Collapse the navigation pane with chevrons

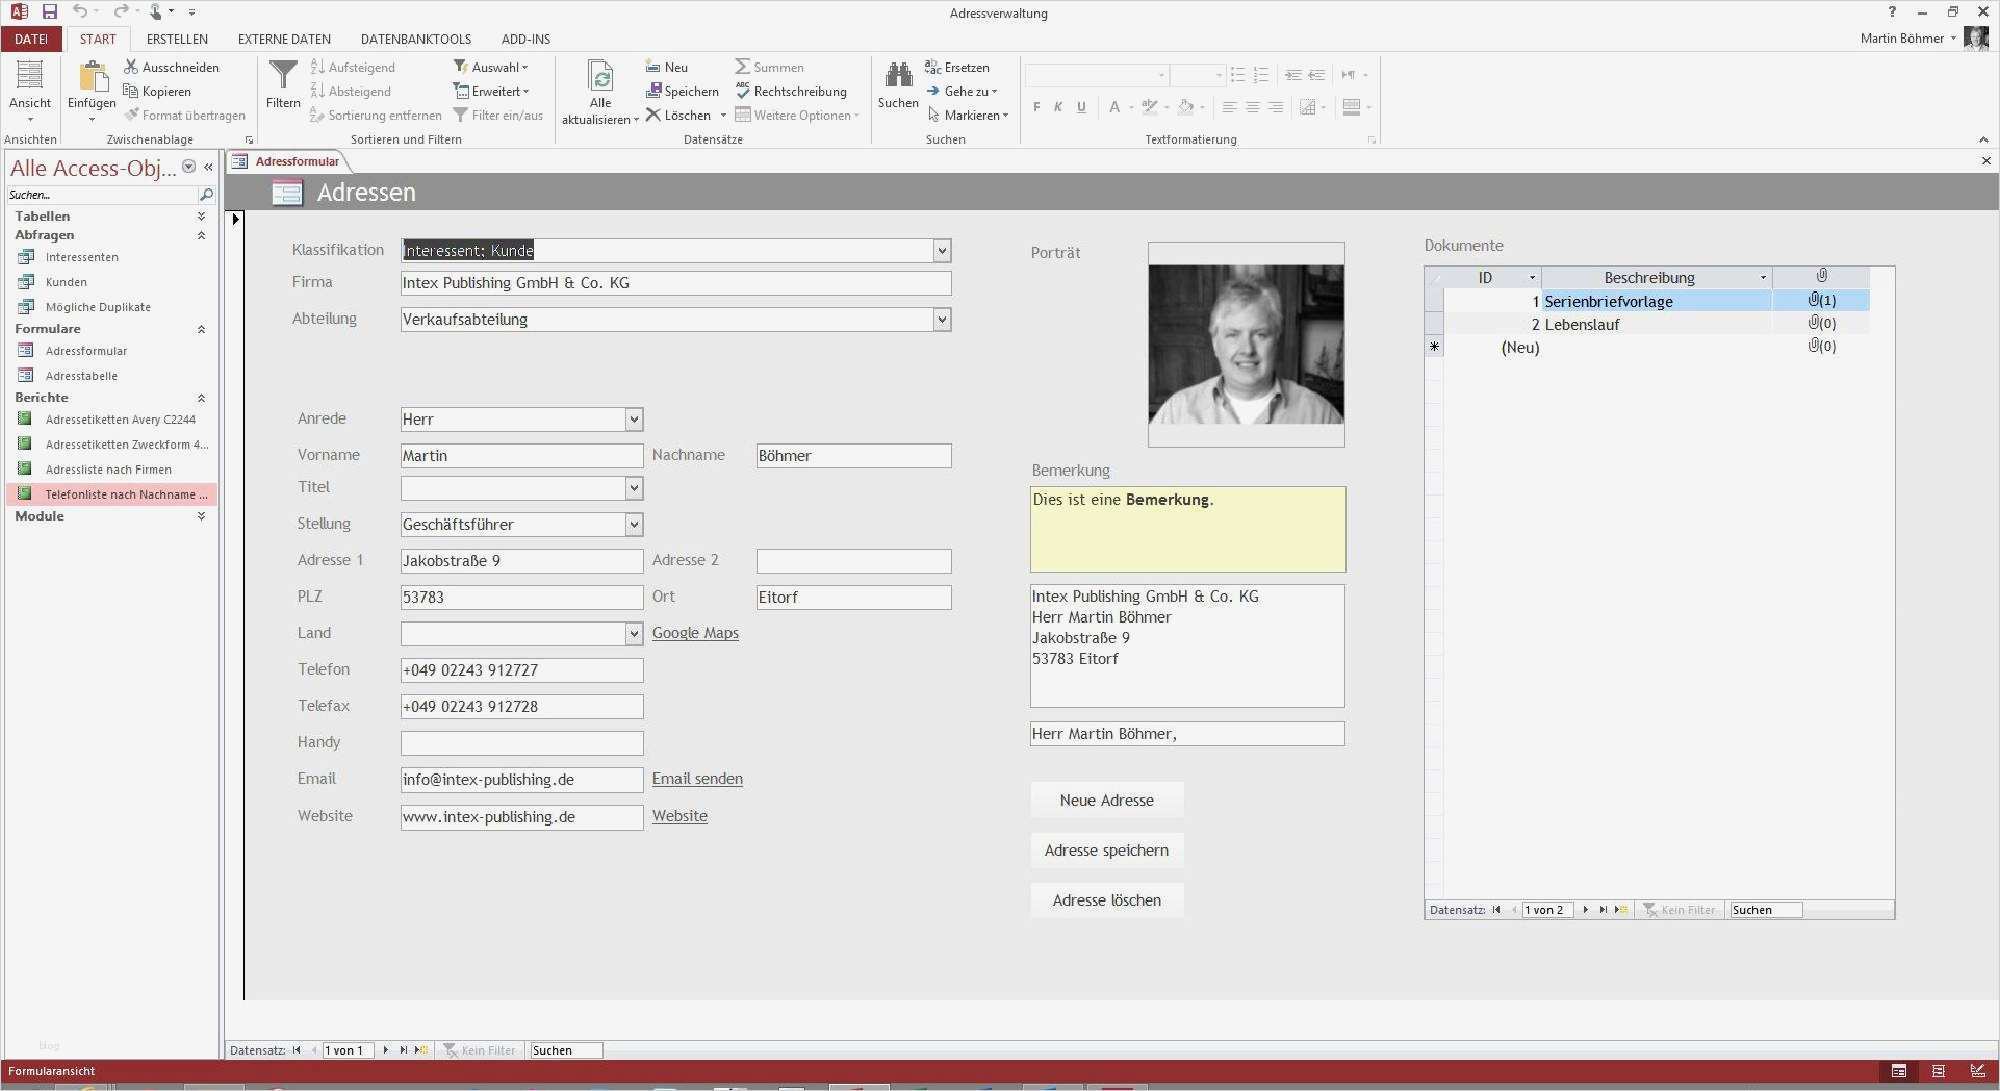pos(208,167)
